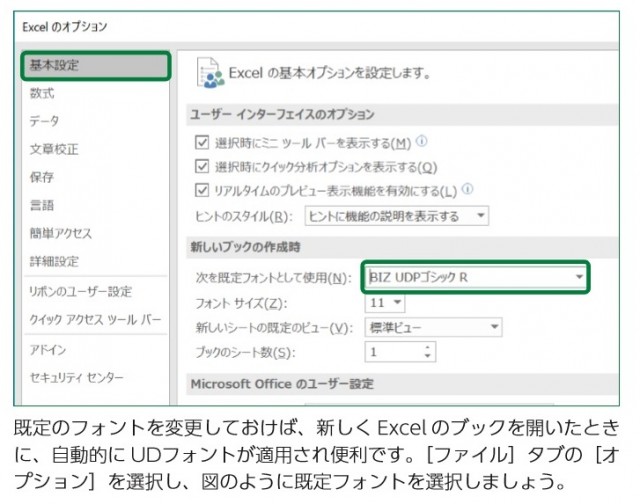Open ヒントのスタイル dropdown
The image size is (640, 504).
[397, 216]
